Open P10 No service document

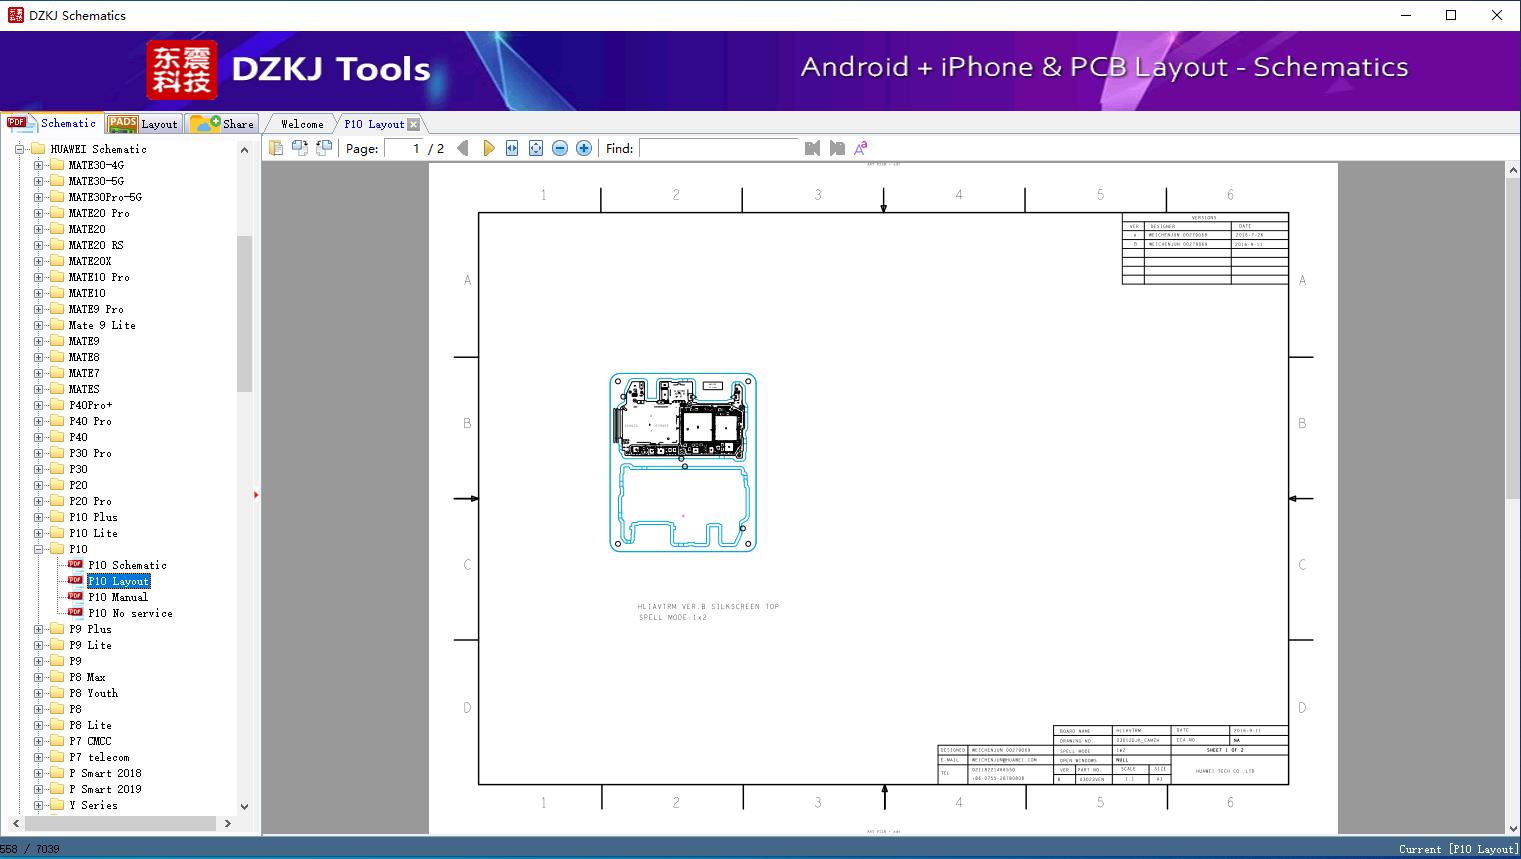point(130,613)
